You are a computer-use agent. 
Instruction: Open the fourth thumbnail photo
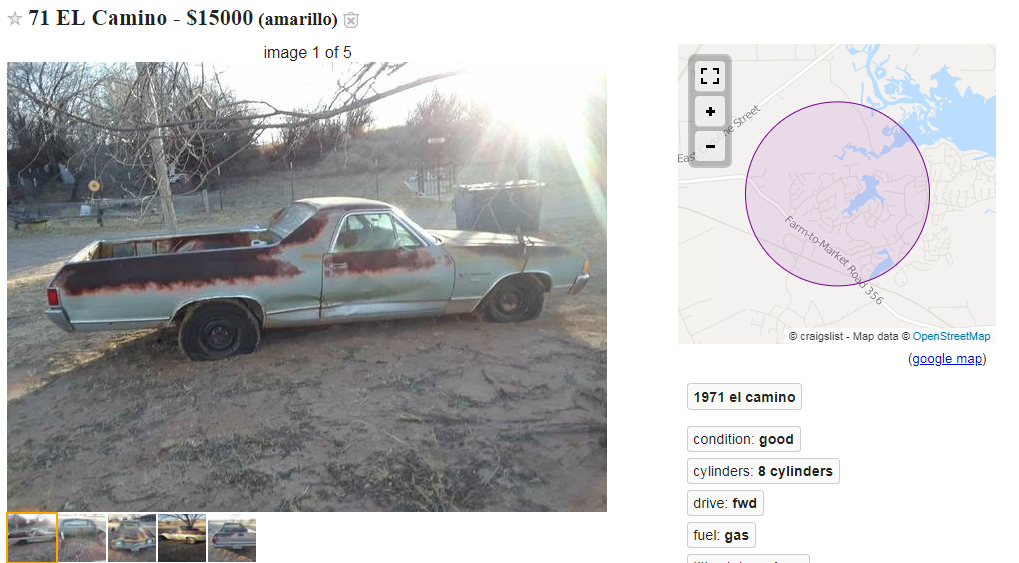point(182,538)
